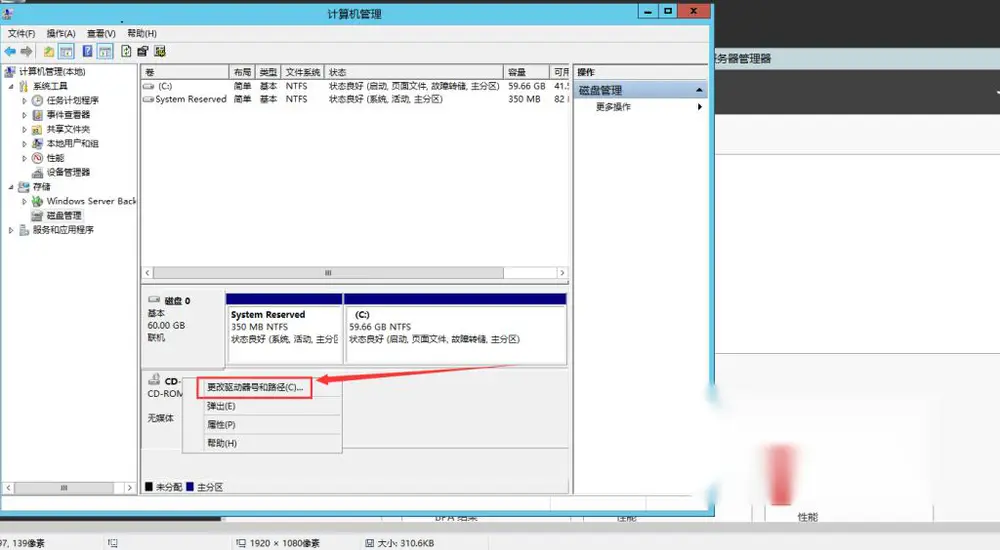Viewport: 1000px width, 550px height.
Task: Select the 本地用户和组 icon in tree
Action: click(38, 144)
